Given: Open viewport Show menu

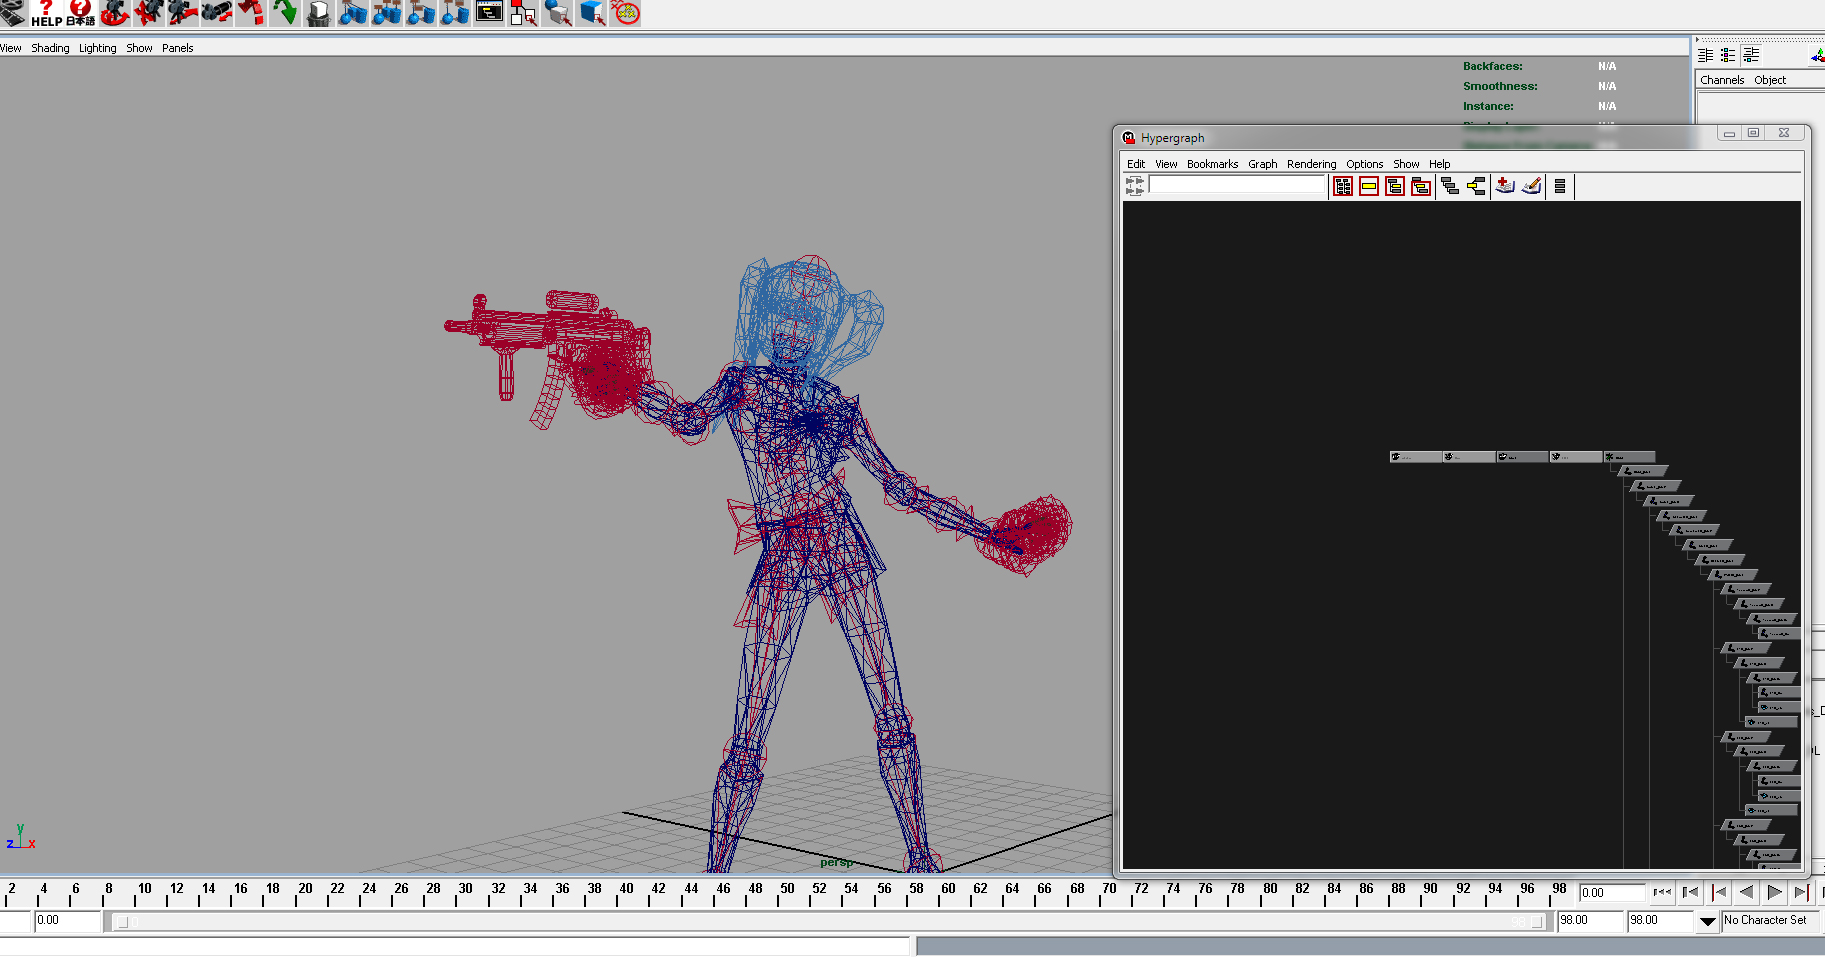Looking at the screenshot, I should [x=139, y=48].
